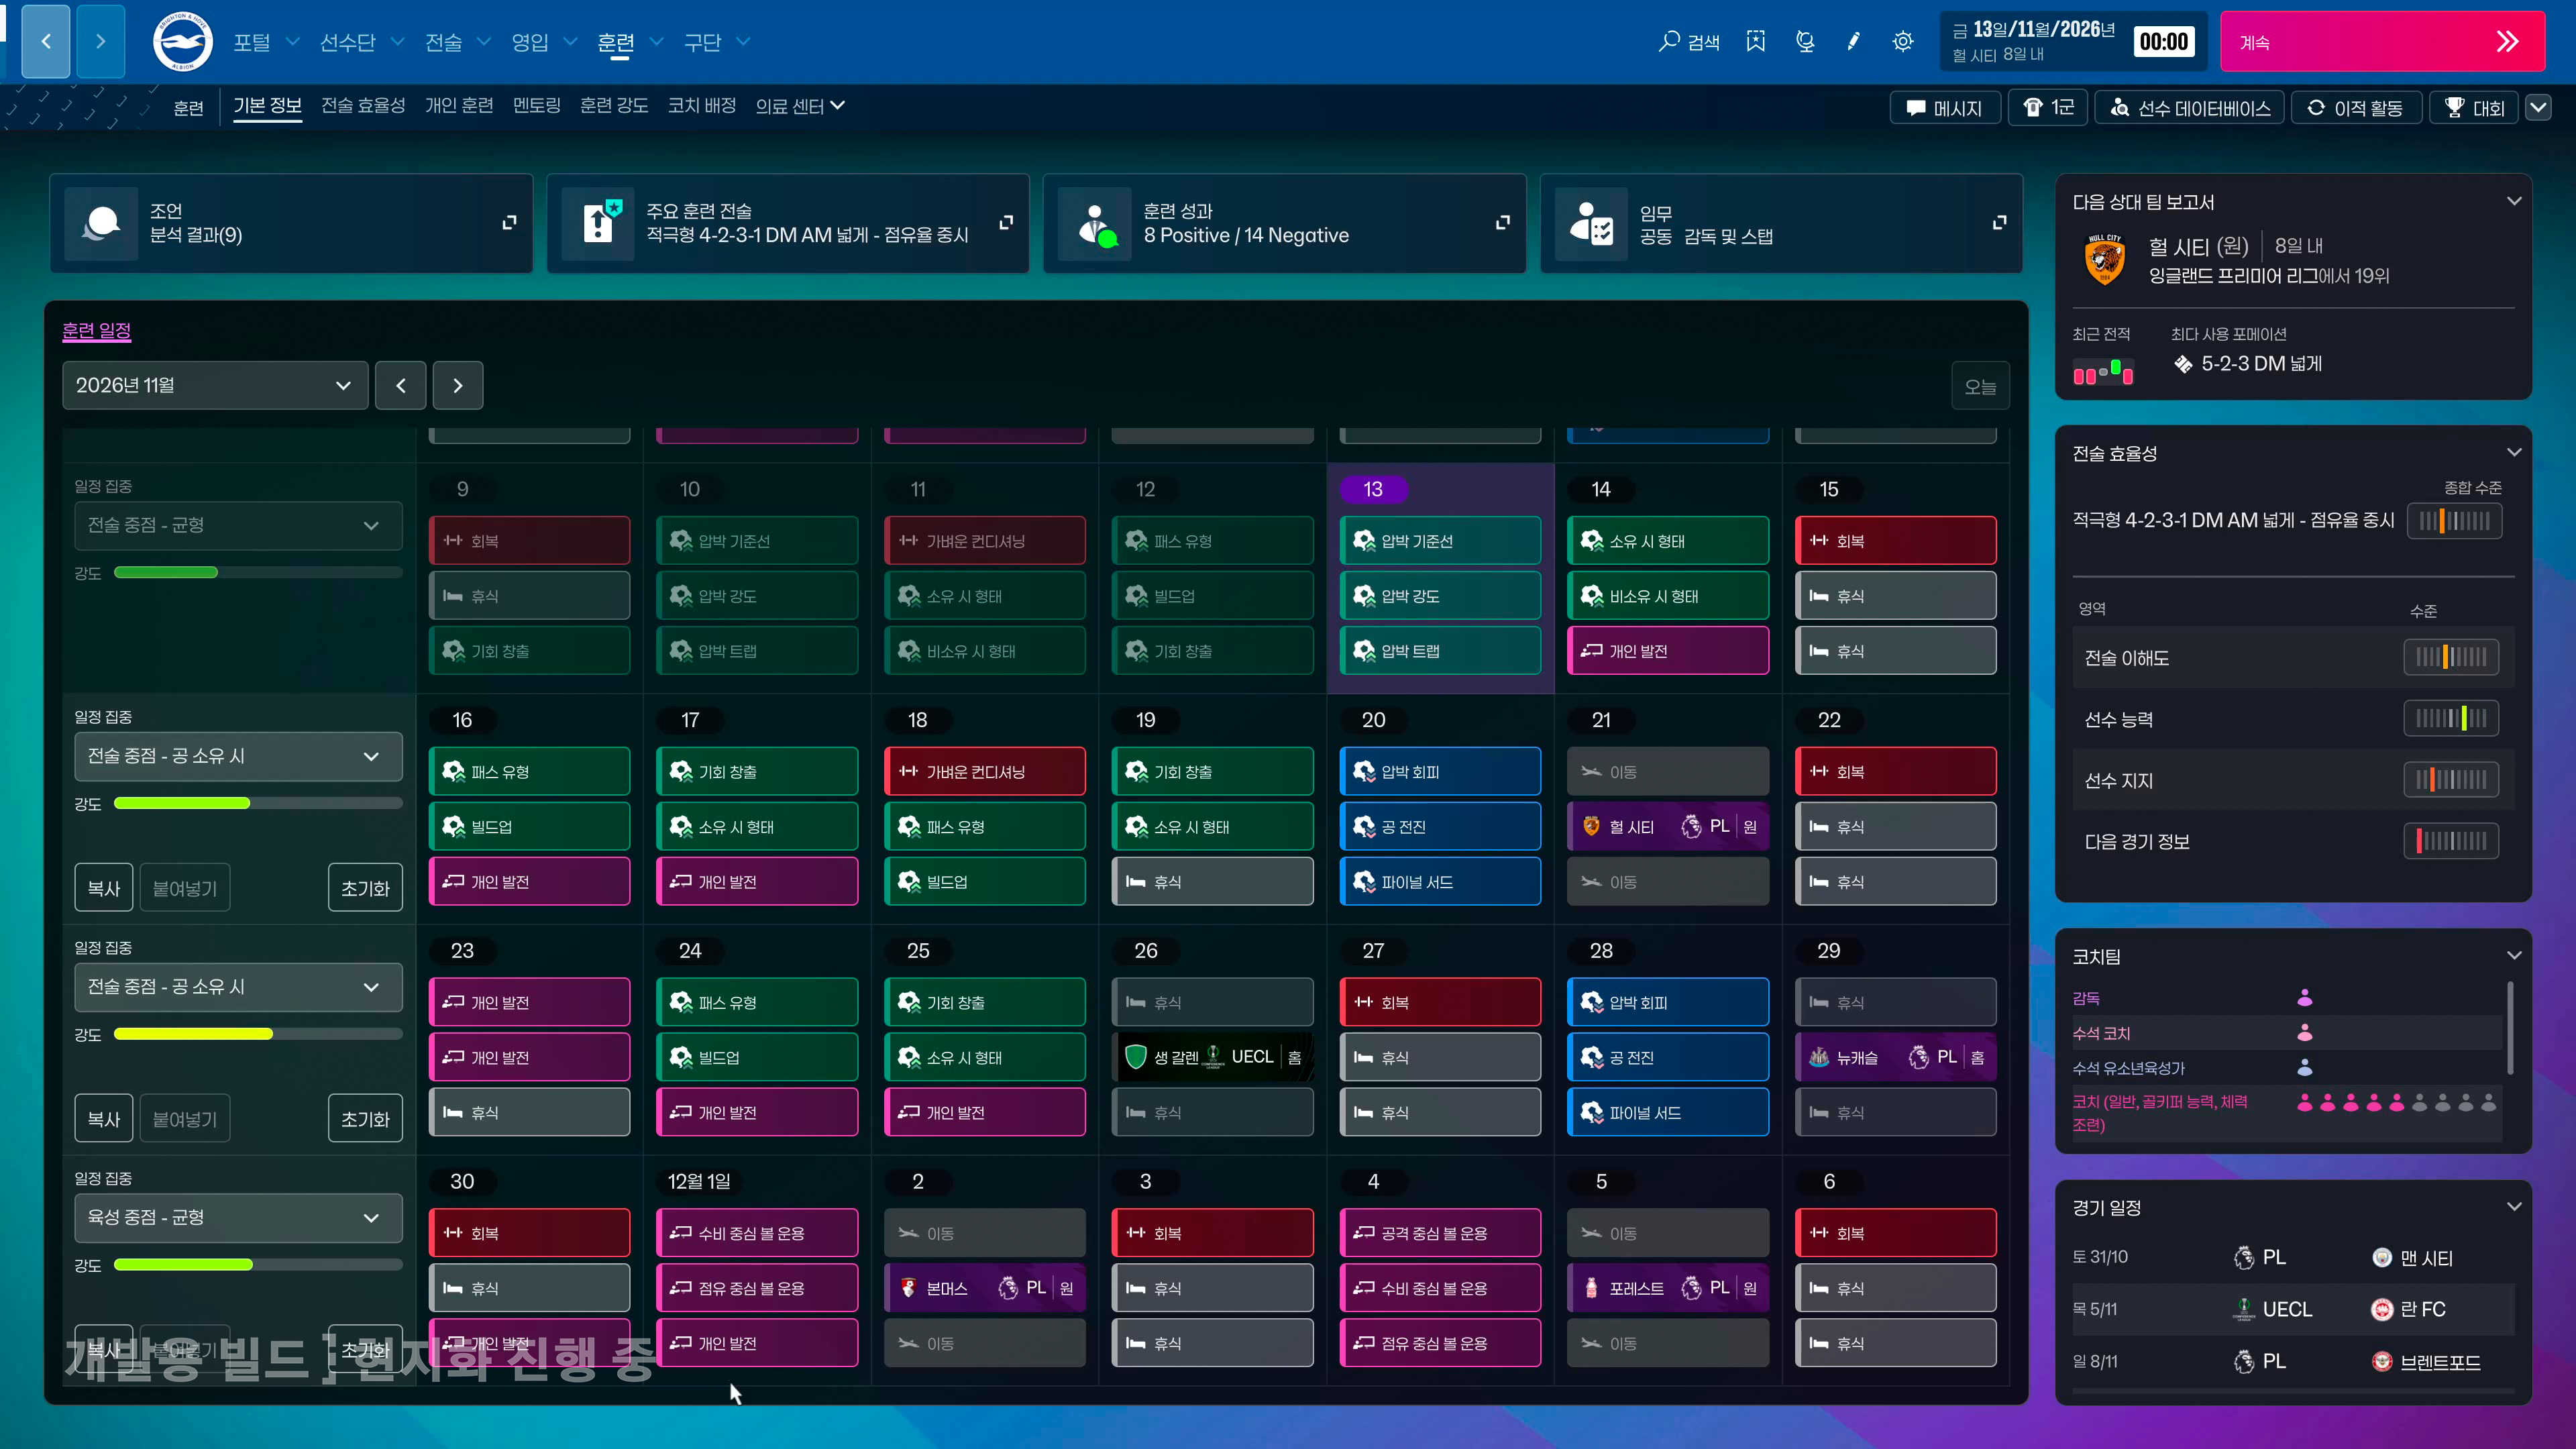Click the bookmark icon in top bar
The width and height of the screenshot is (2576, 1449).
point(1756,41)
